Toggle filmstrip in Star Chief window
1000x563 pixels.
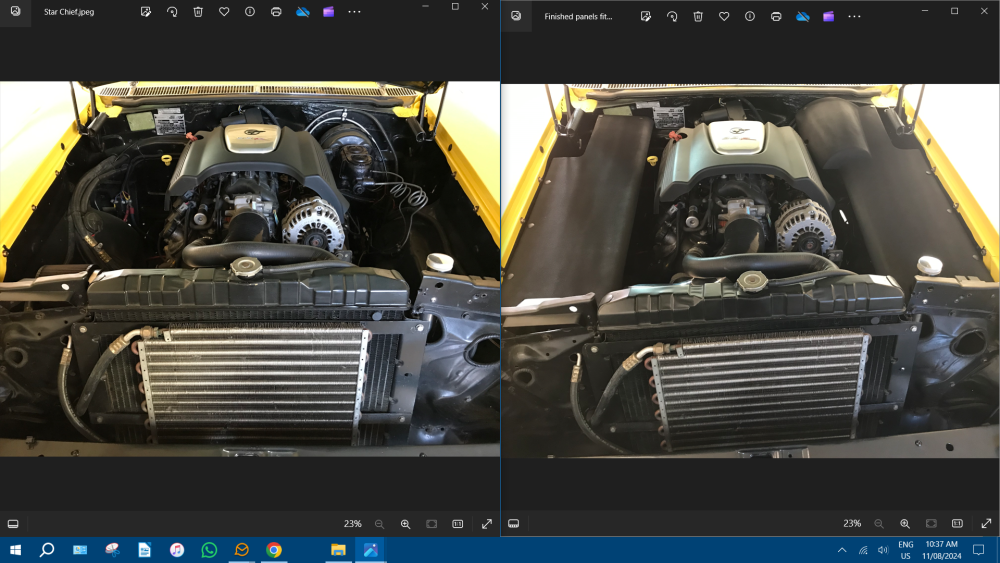[x=13, y=524]
